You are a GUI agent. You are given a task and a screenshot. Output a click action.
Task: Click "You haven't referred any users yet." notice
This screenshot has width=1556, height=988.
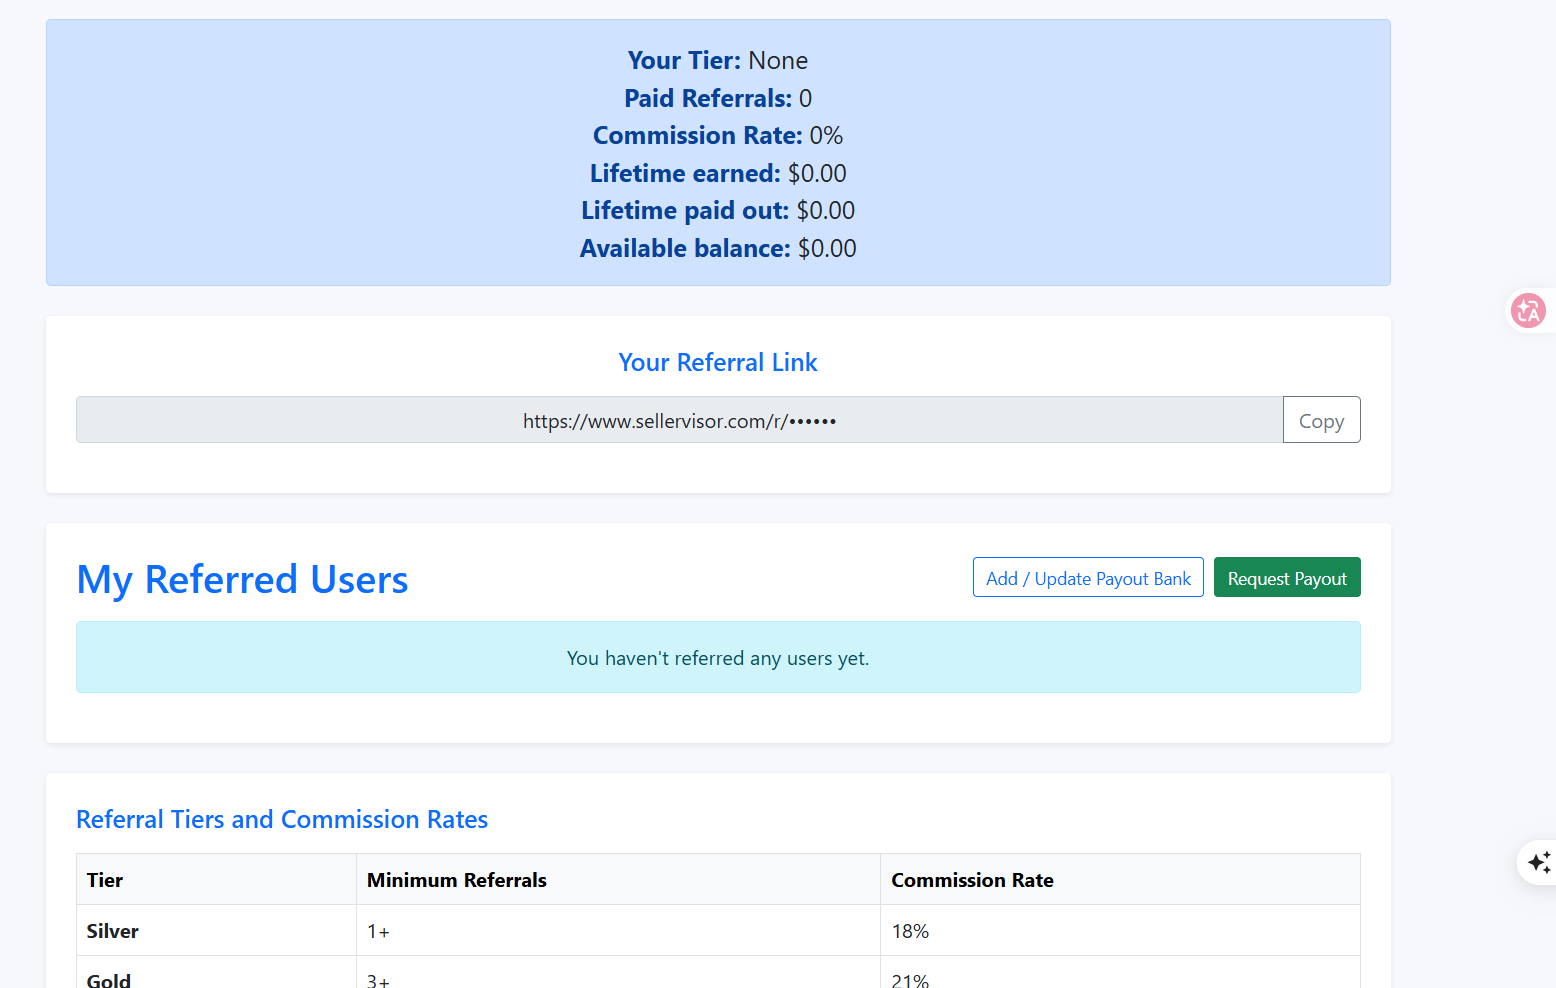pyautogui.click(x=718, y=657)
